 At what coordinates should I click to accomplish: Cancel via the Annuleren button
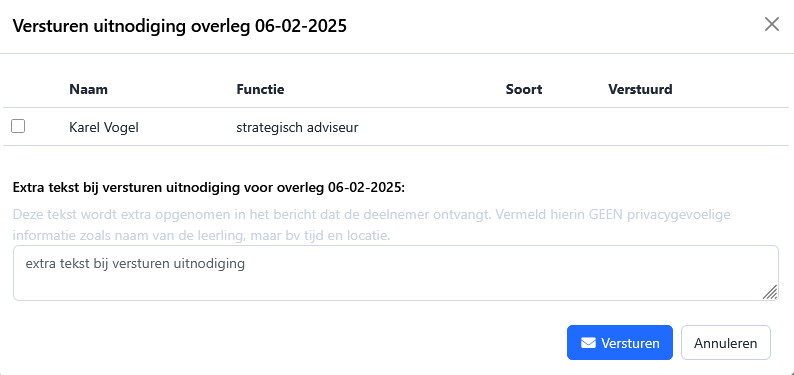pyautogui.click(x=726, y=343)
